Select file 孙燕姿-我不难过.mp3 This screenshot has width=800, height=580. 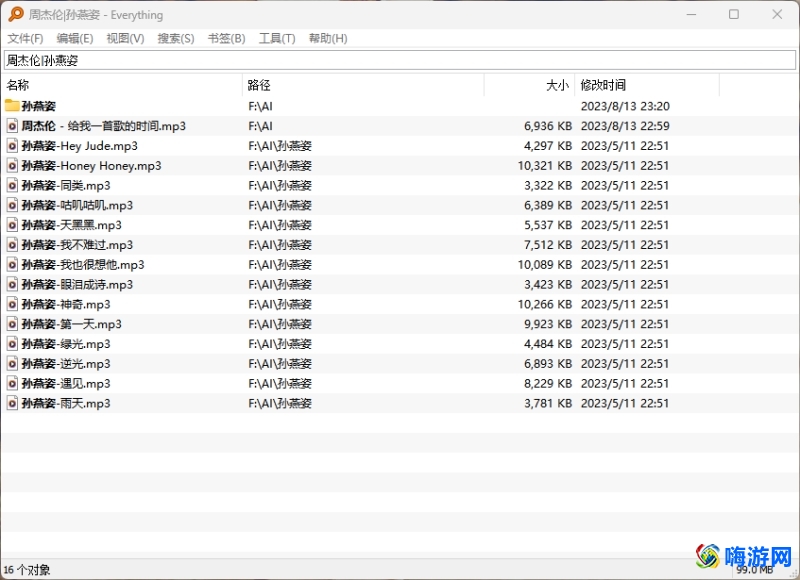click(x=77, y=245)
